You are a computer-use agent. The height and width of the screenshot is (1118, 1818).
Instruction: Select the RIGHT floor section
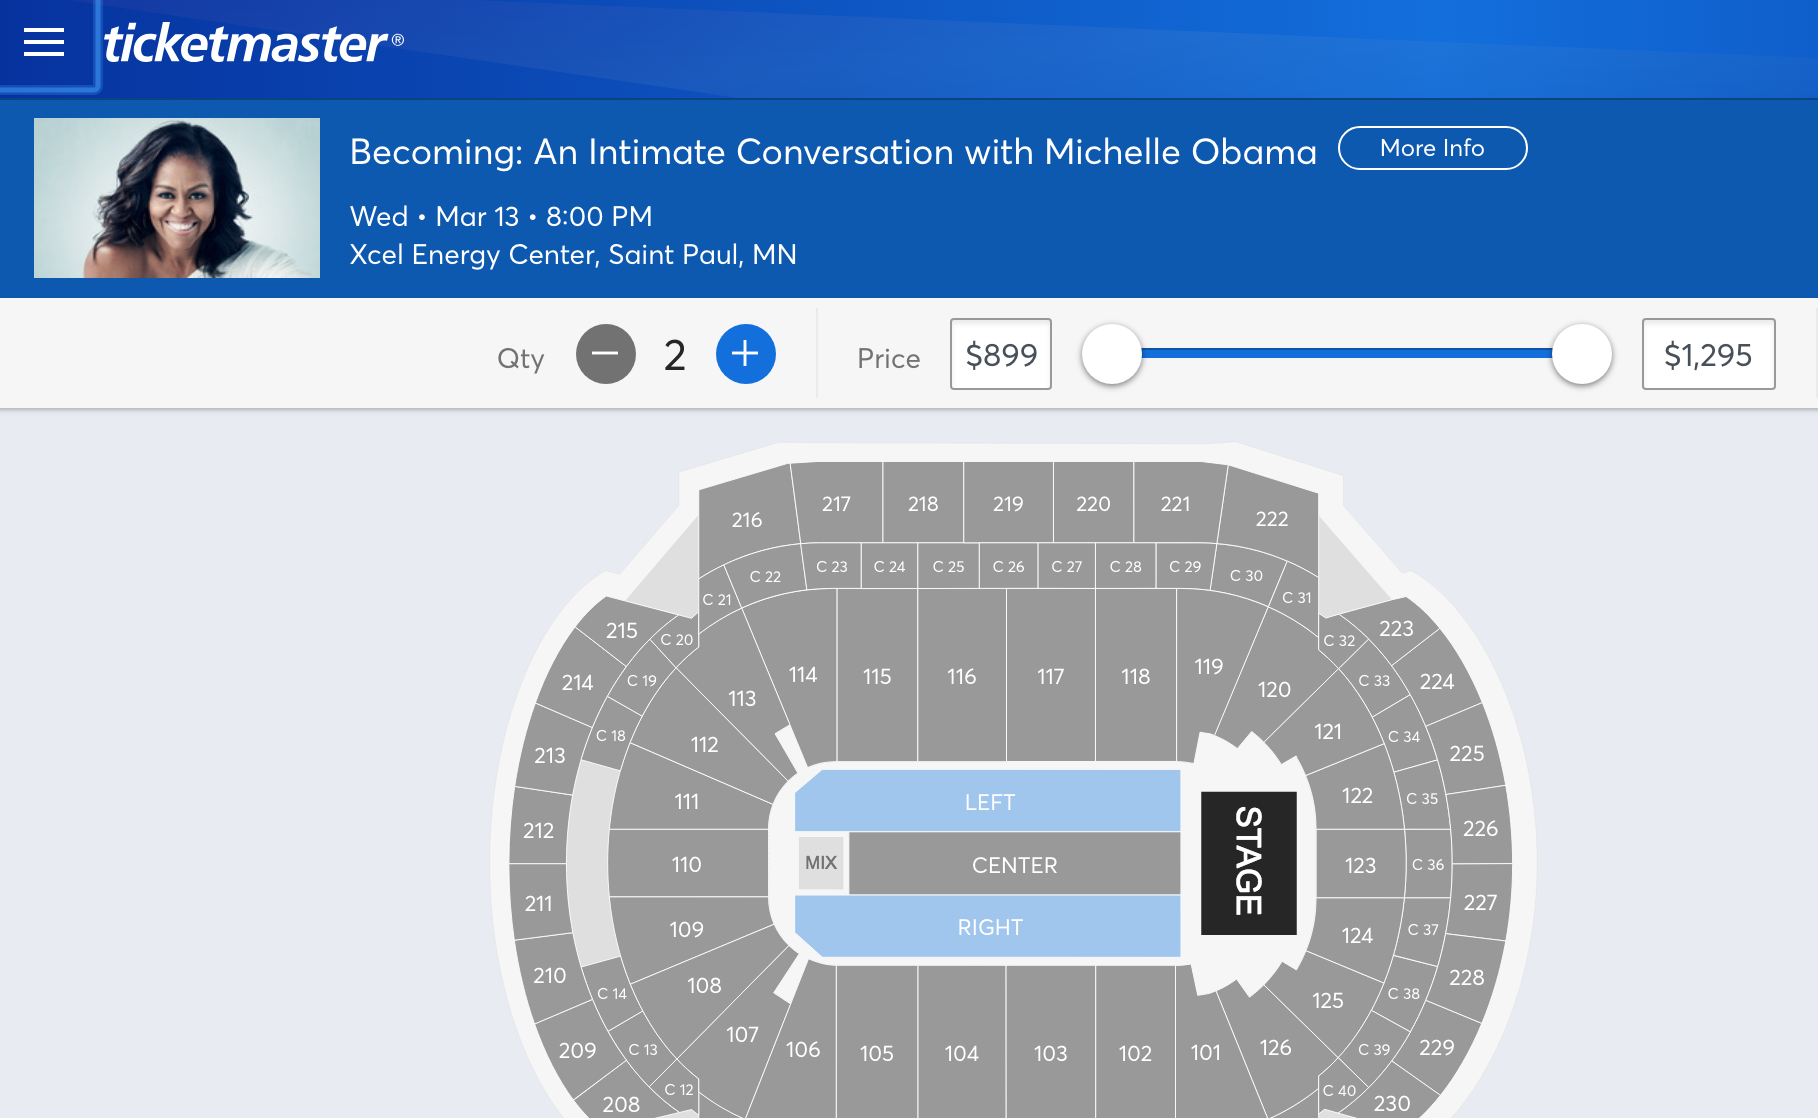click(x=988, y=926)
